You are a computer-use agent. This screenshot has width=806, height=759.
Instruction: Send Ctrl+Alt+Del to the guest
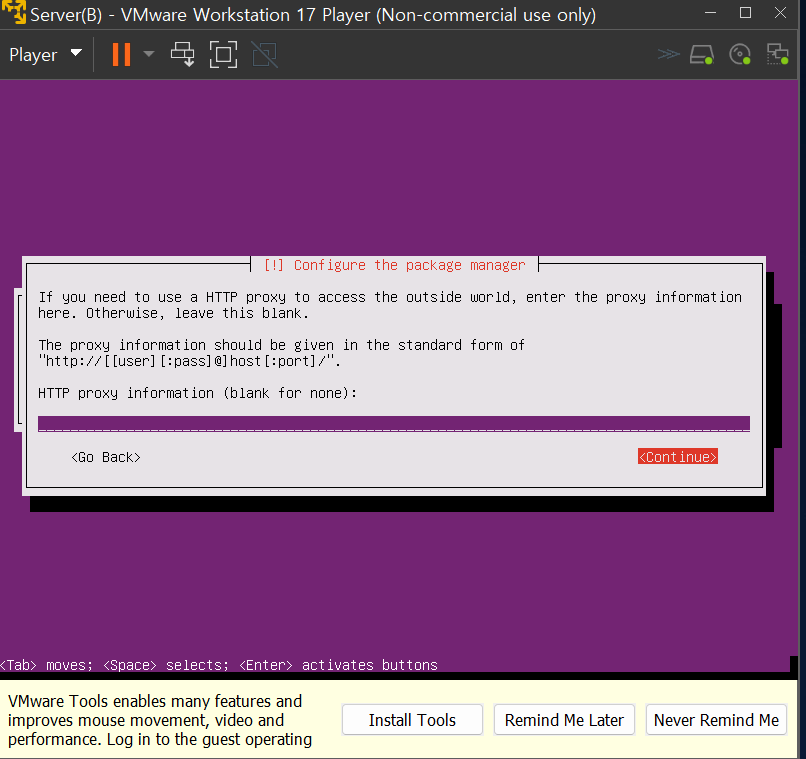click(x=182, y=54)
